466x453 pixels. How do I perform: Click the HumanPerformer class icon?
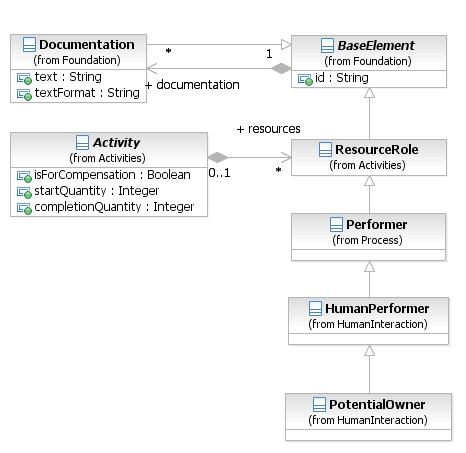click(315, 309)
